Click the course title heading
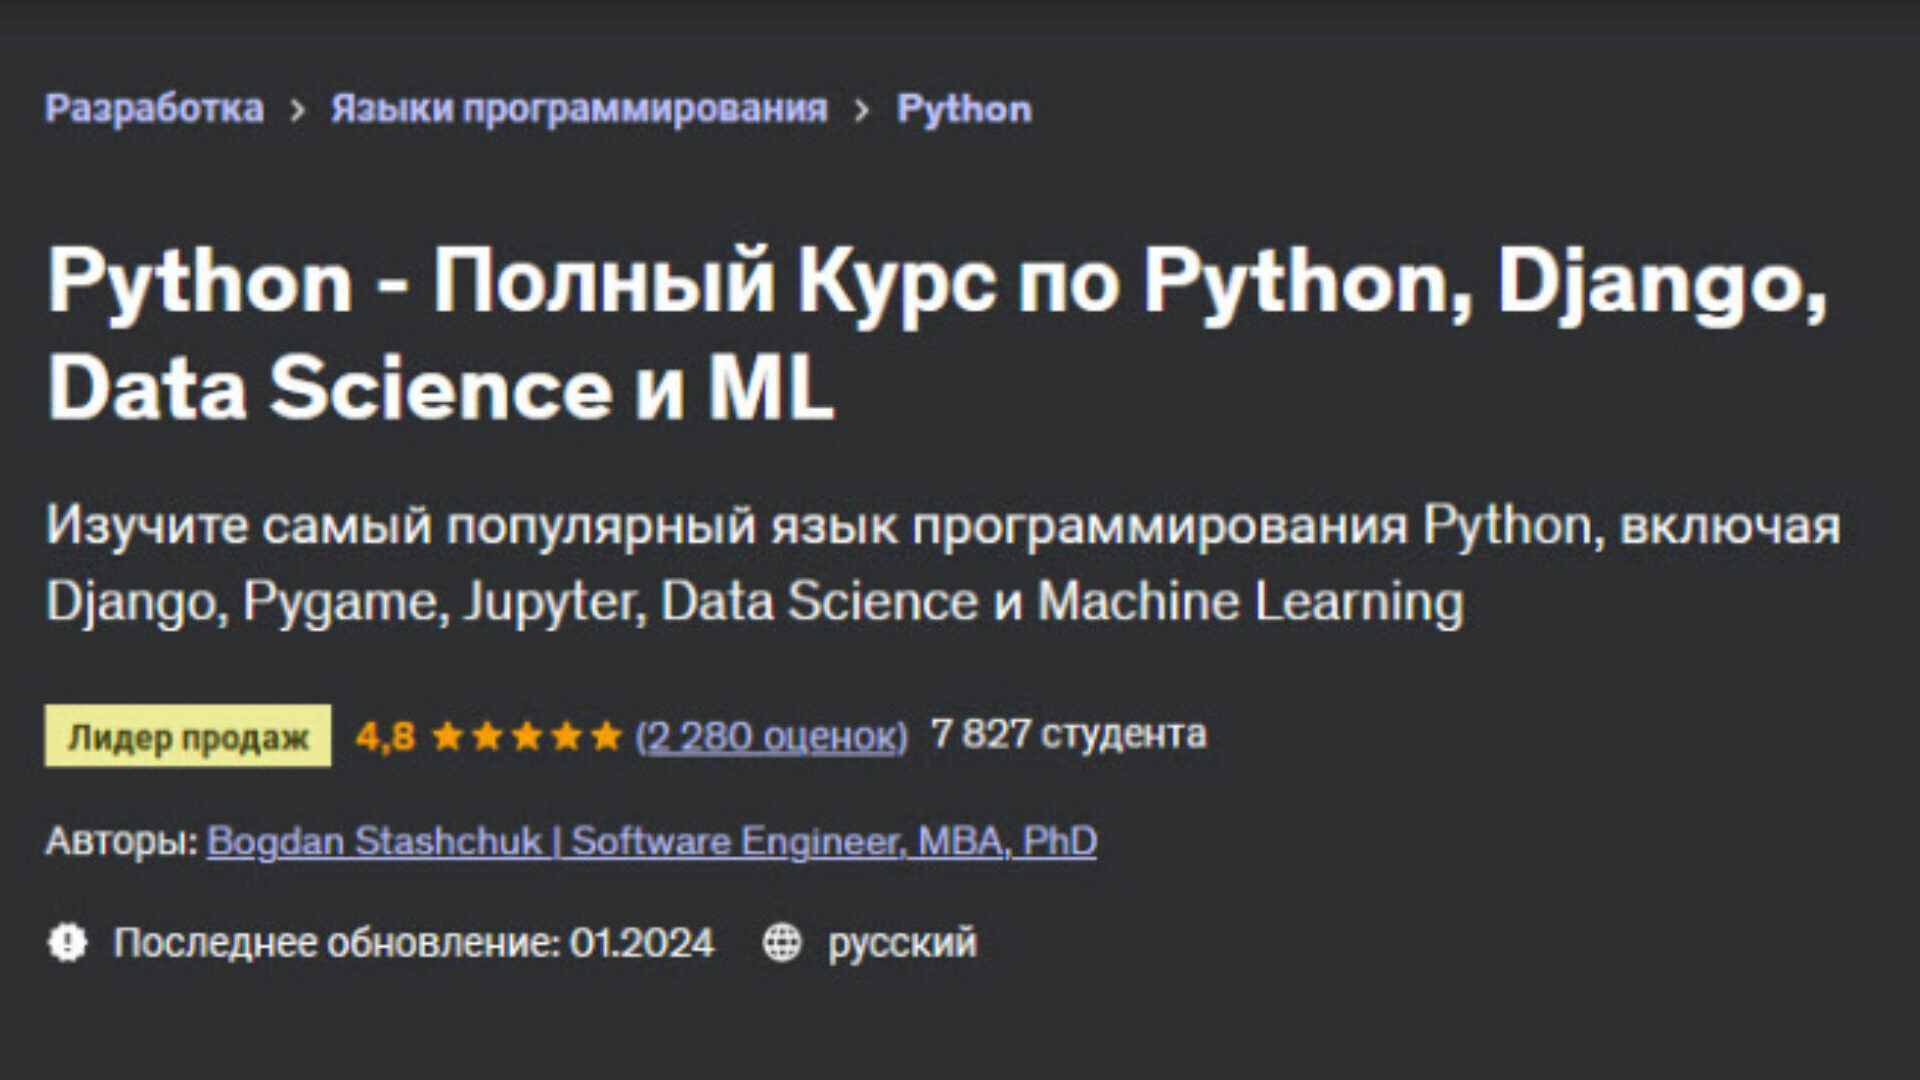Screen dimensions: 1920x1080 click(x=935, y=333)
